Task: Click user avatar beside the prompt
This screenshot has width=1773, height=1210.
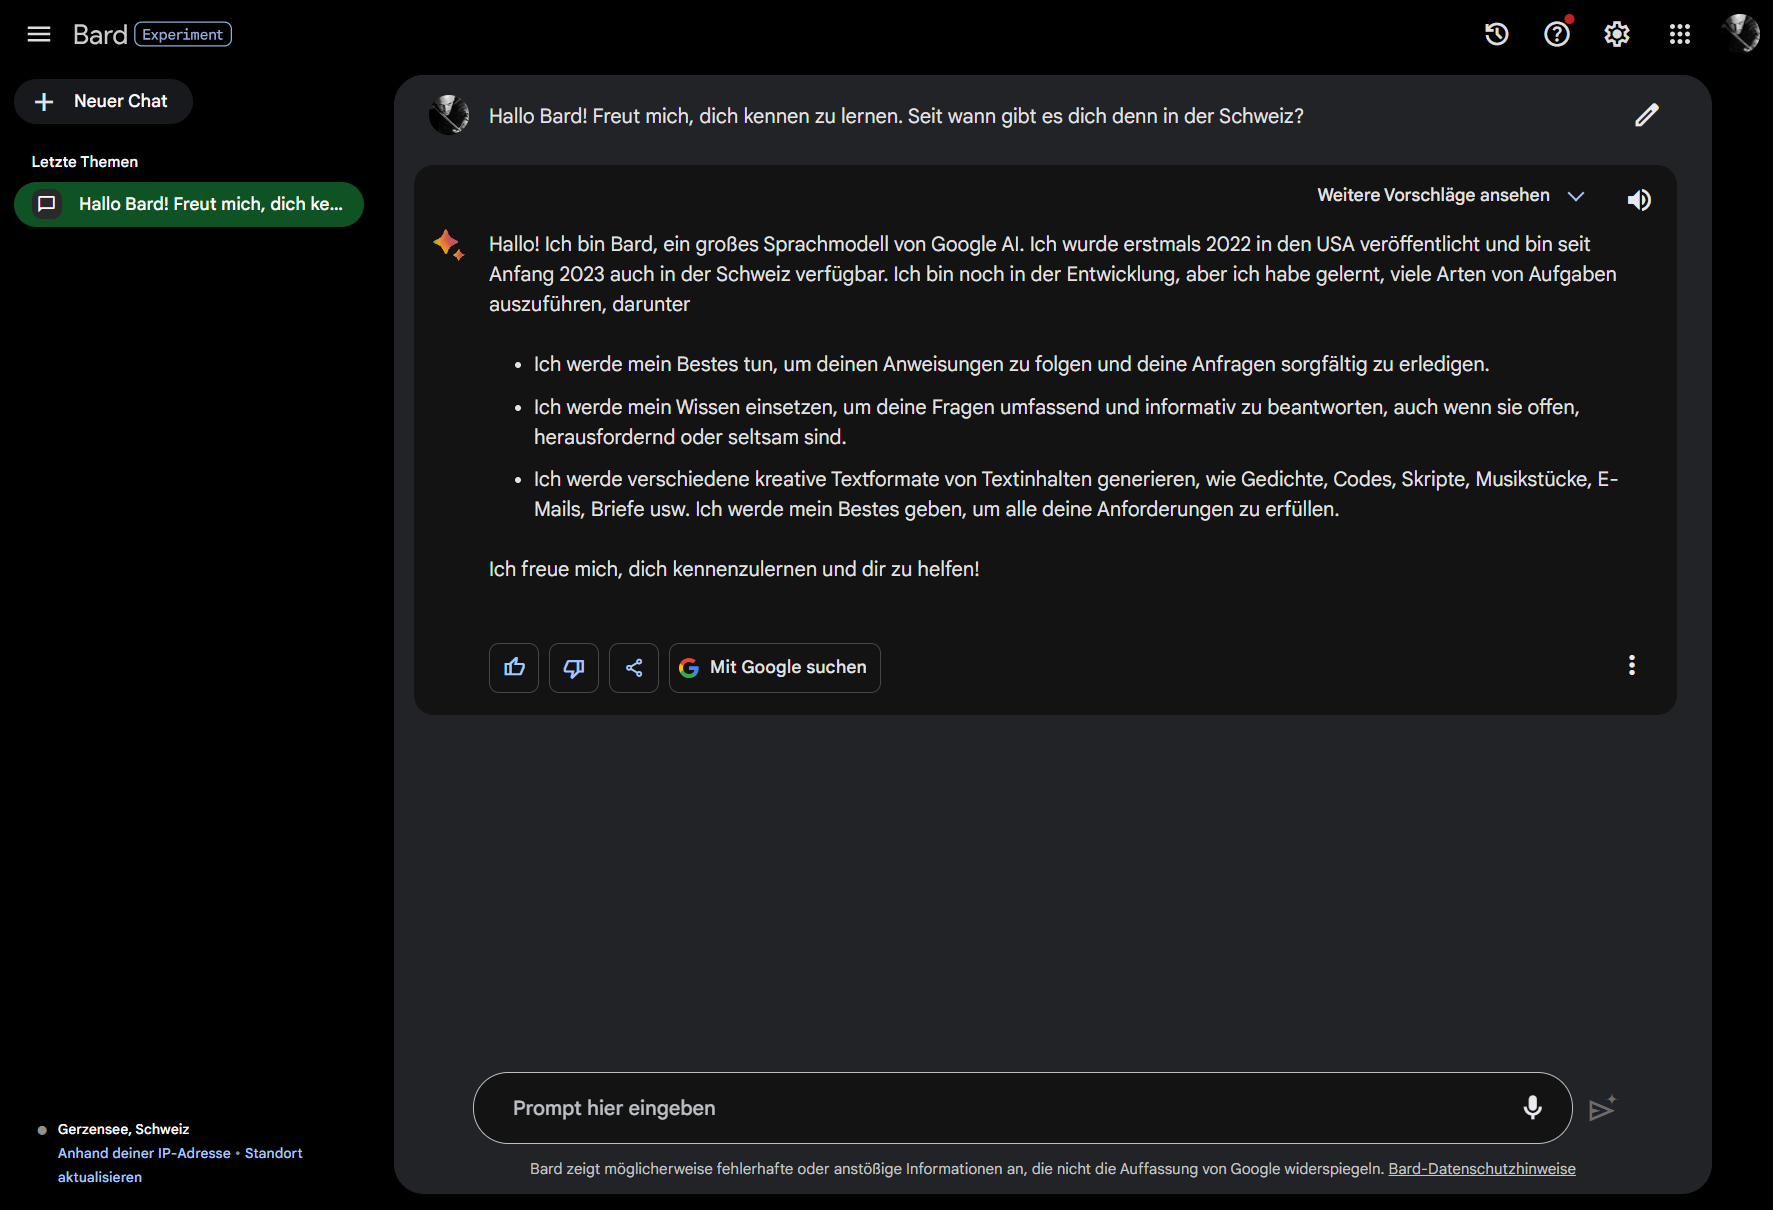Action: point(449,115)
